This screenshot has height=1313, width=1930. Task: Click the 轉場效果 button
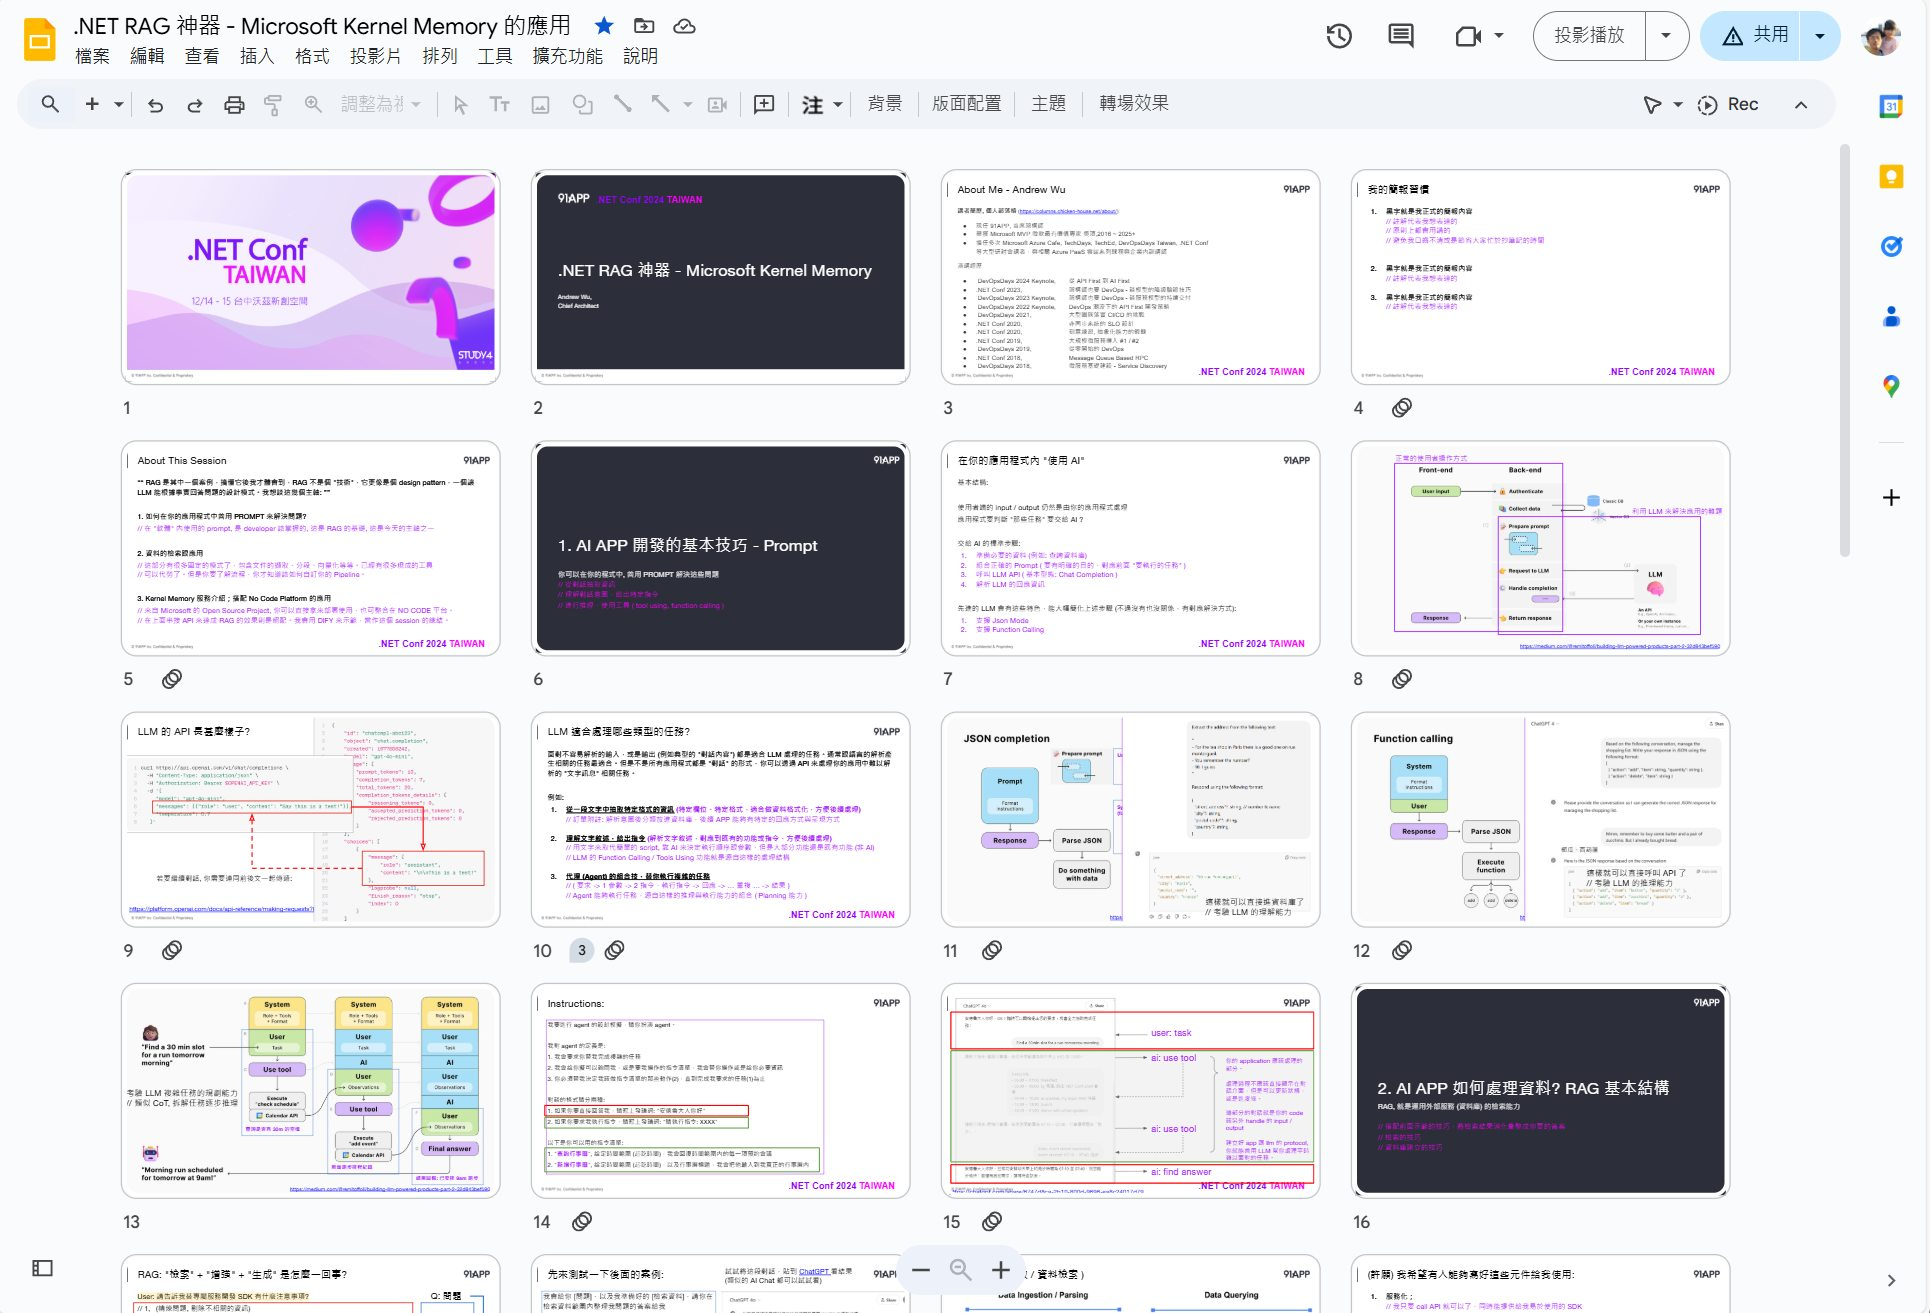tap(1133, 104)
